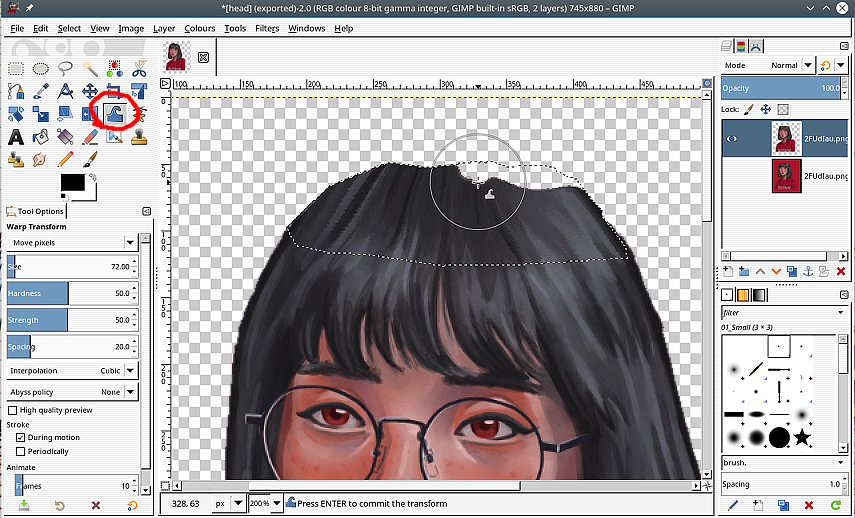This screenshot has width=855, height=518.
Task: Activate the Ellipse Select tool
Action: [x=41, y=69]
